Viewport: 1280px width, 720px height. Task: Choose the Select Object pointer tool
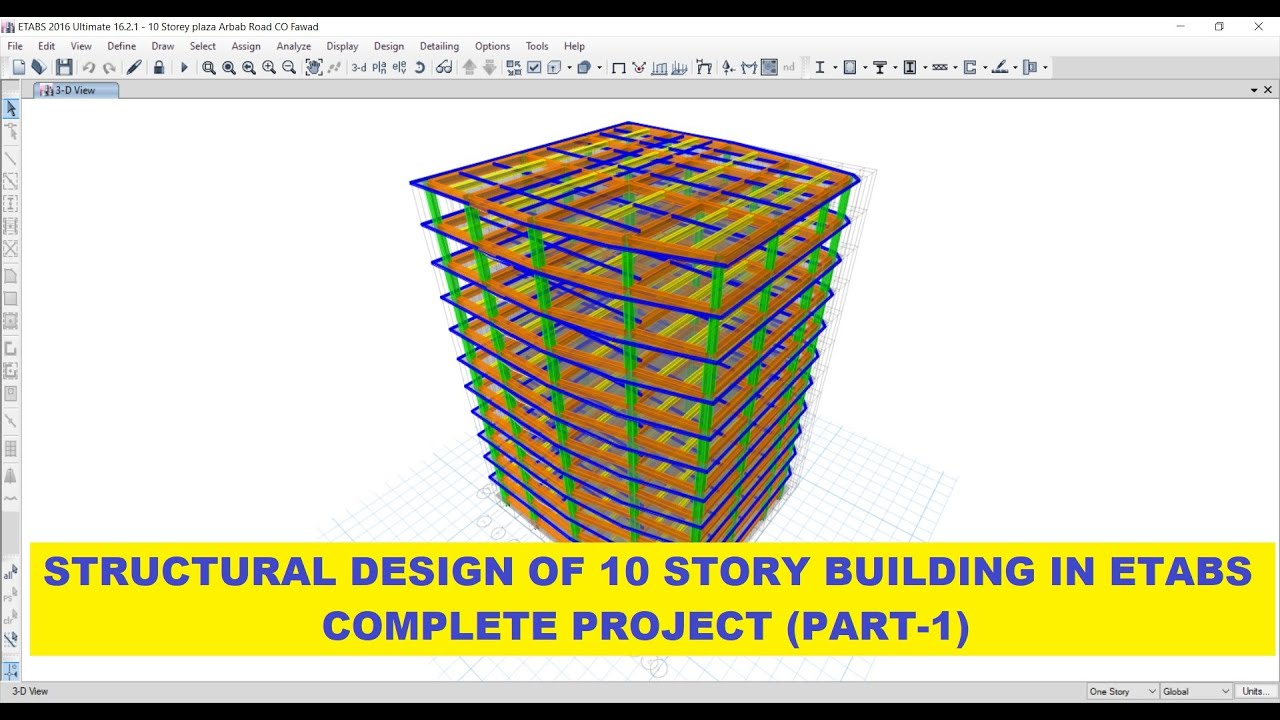11,109
